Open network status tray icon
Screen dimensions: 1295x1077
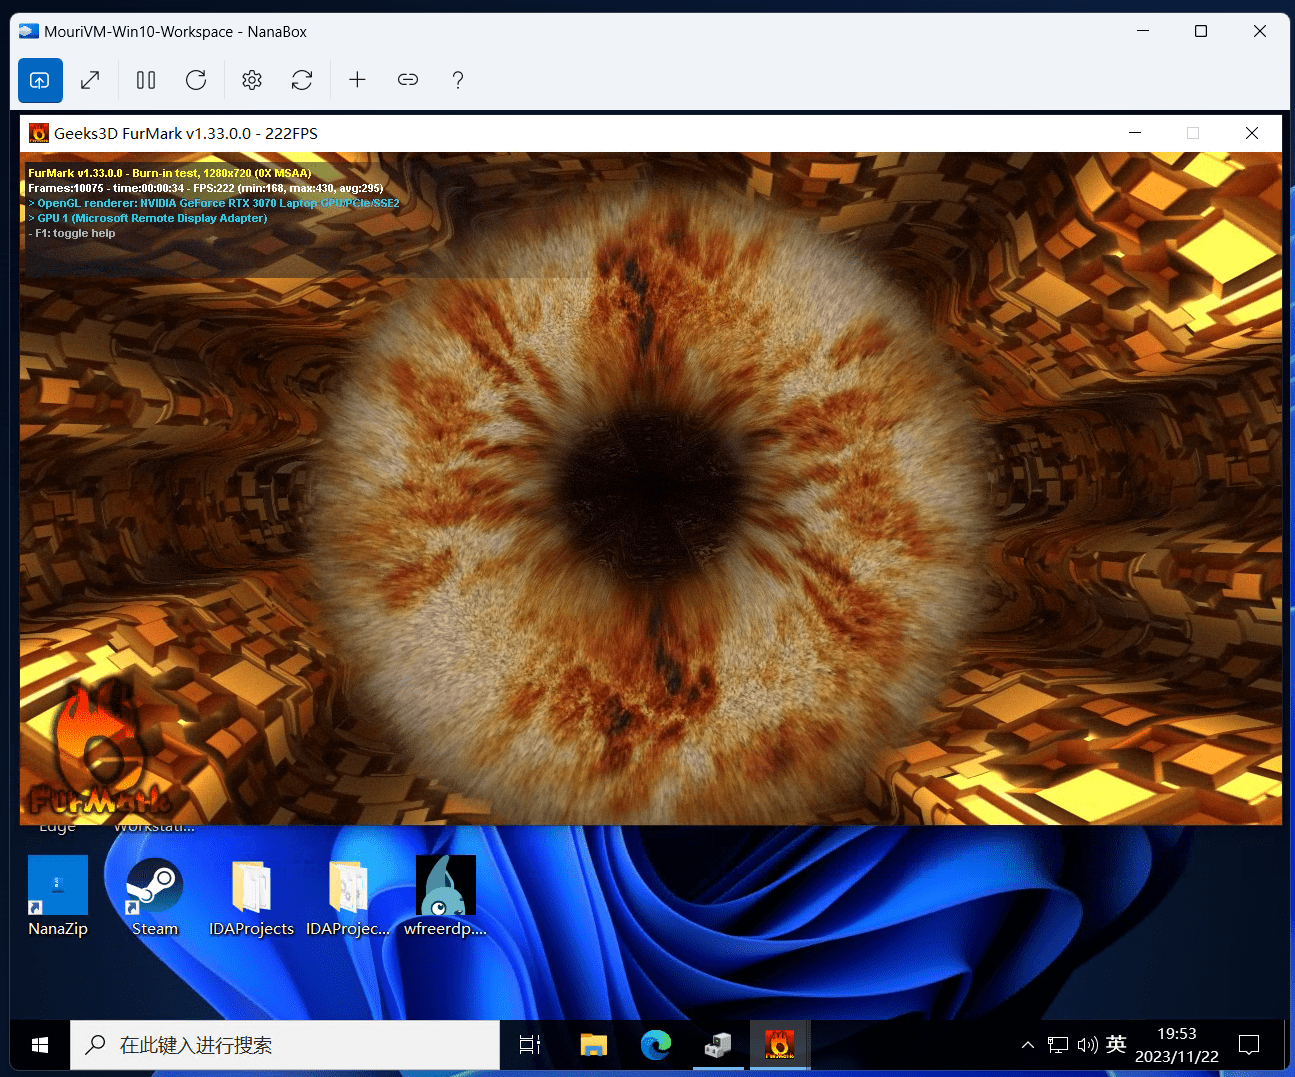pyautogui.click(x=1058, y=1045)
